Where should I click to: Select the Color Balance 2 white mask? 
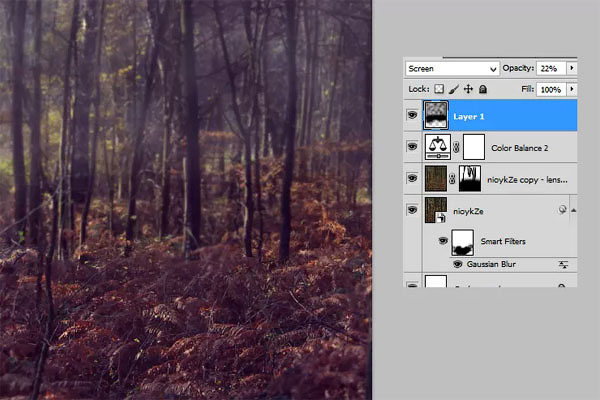pyautogui.click(x=474, y=147)
